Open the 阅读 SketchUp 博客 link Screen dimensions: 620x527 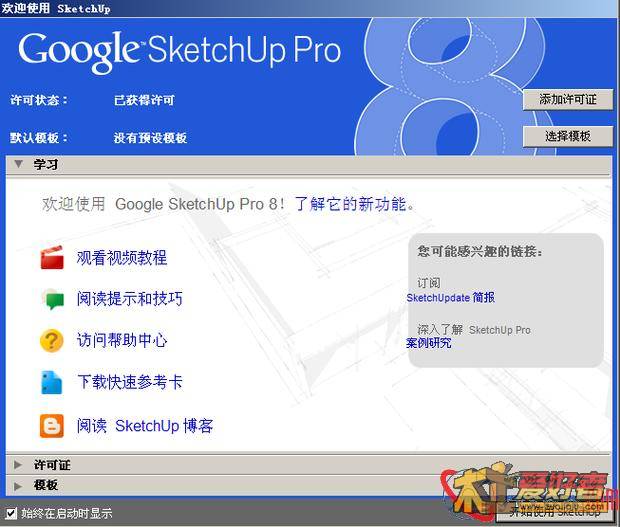click(x=145, y=426)
